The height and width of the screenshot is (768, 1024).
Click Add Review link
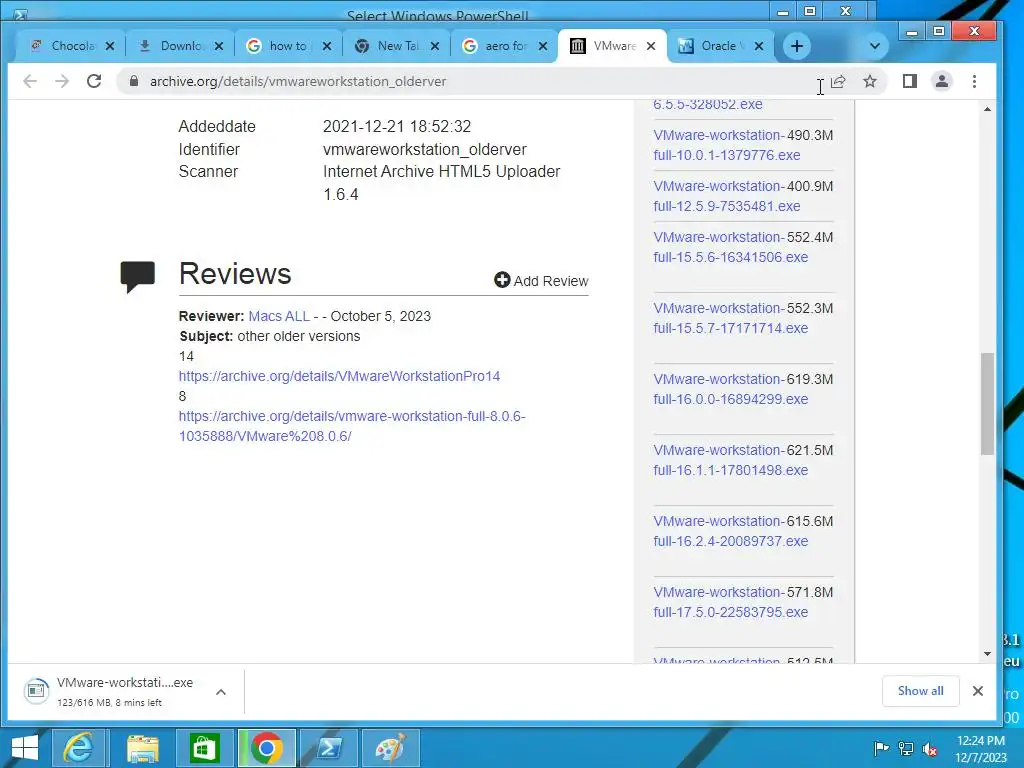click(541, 281)
